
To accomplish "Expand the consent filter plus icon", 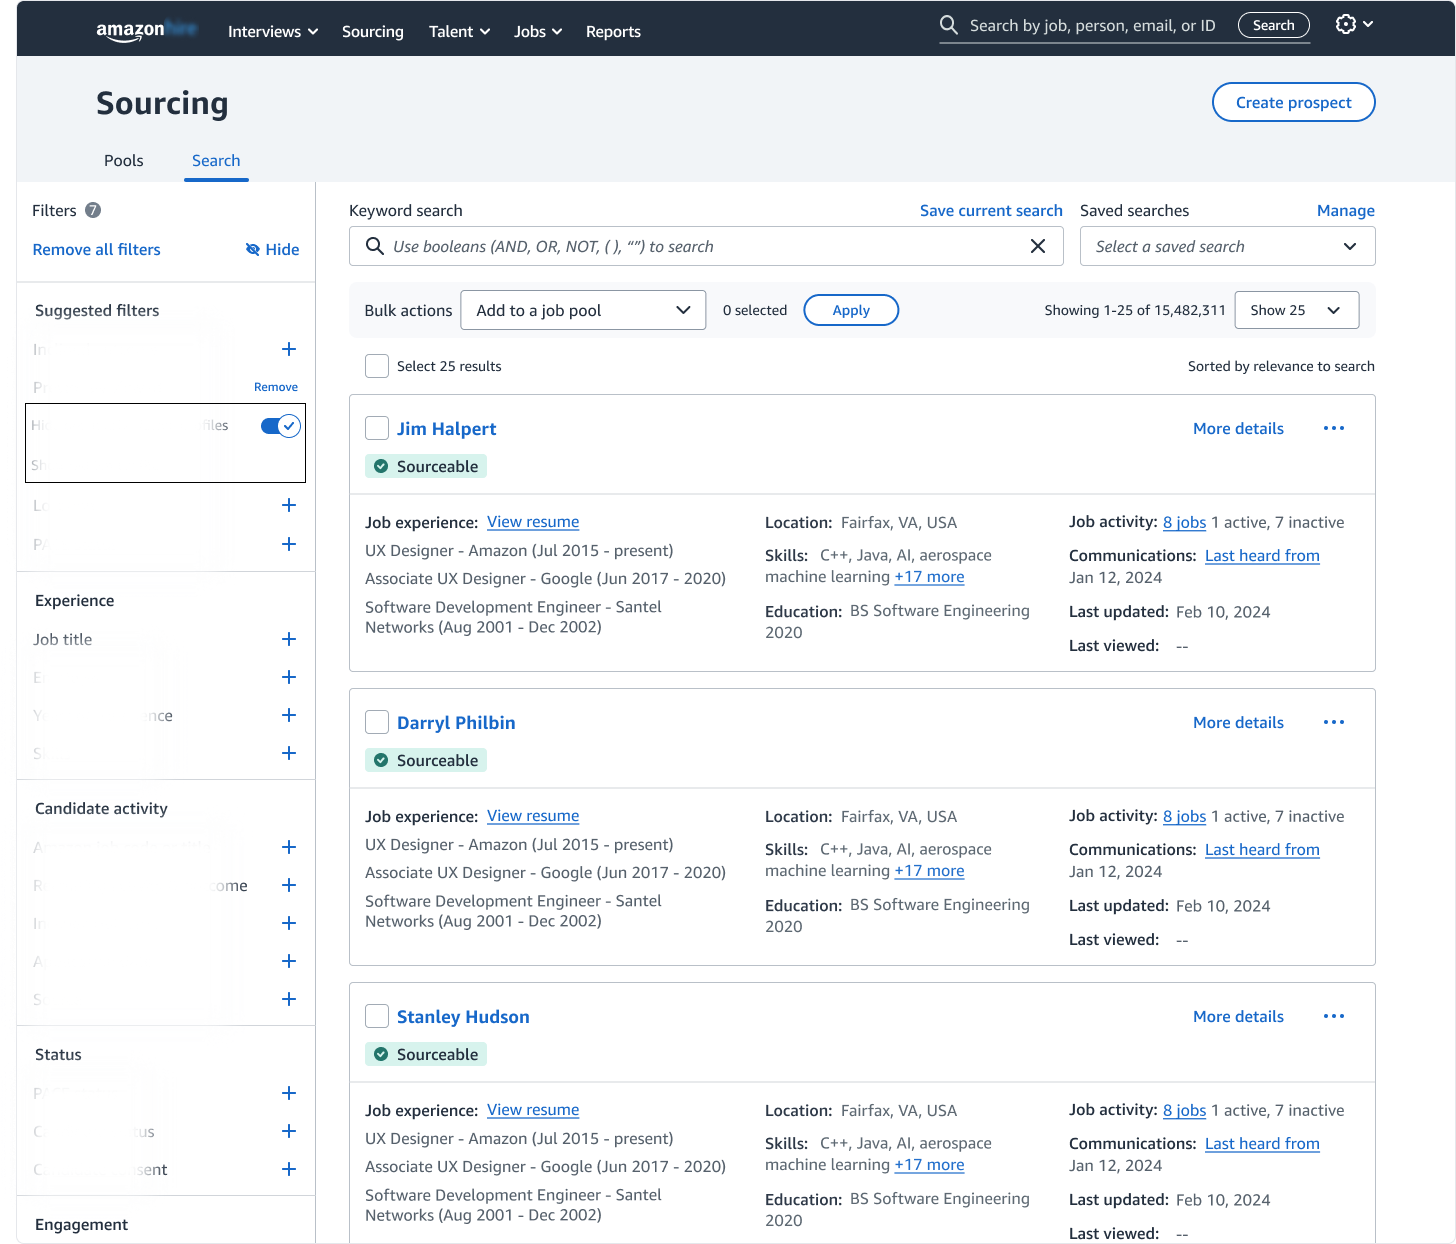I will (x=289, y=1169).
